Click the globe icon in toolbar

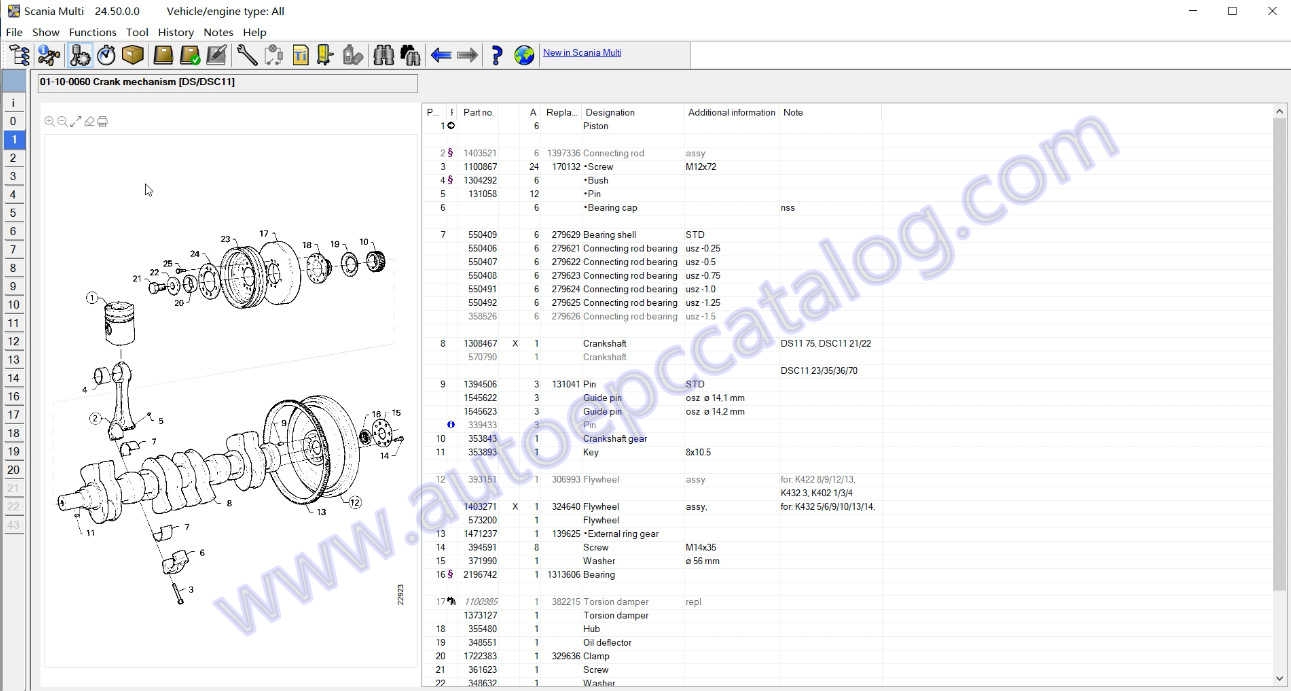pyautogui.click(x=524, y=55)
